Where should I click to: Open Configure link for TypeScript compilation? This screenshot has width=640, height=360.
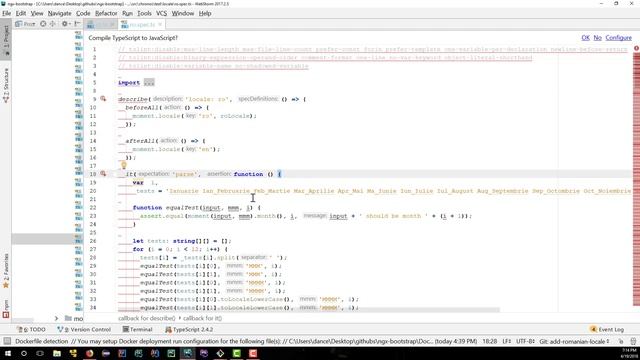pyautogui.click(x=618, y=38)
